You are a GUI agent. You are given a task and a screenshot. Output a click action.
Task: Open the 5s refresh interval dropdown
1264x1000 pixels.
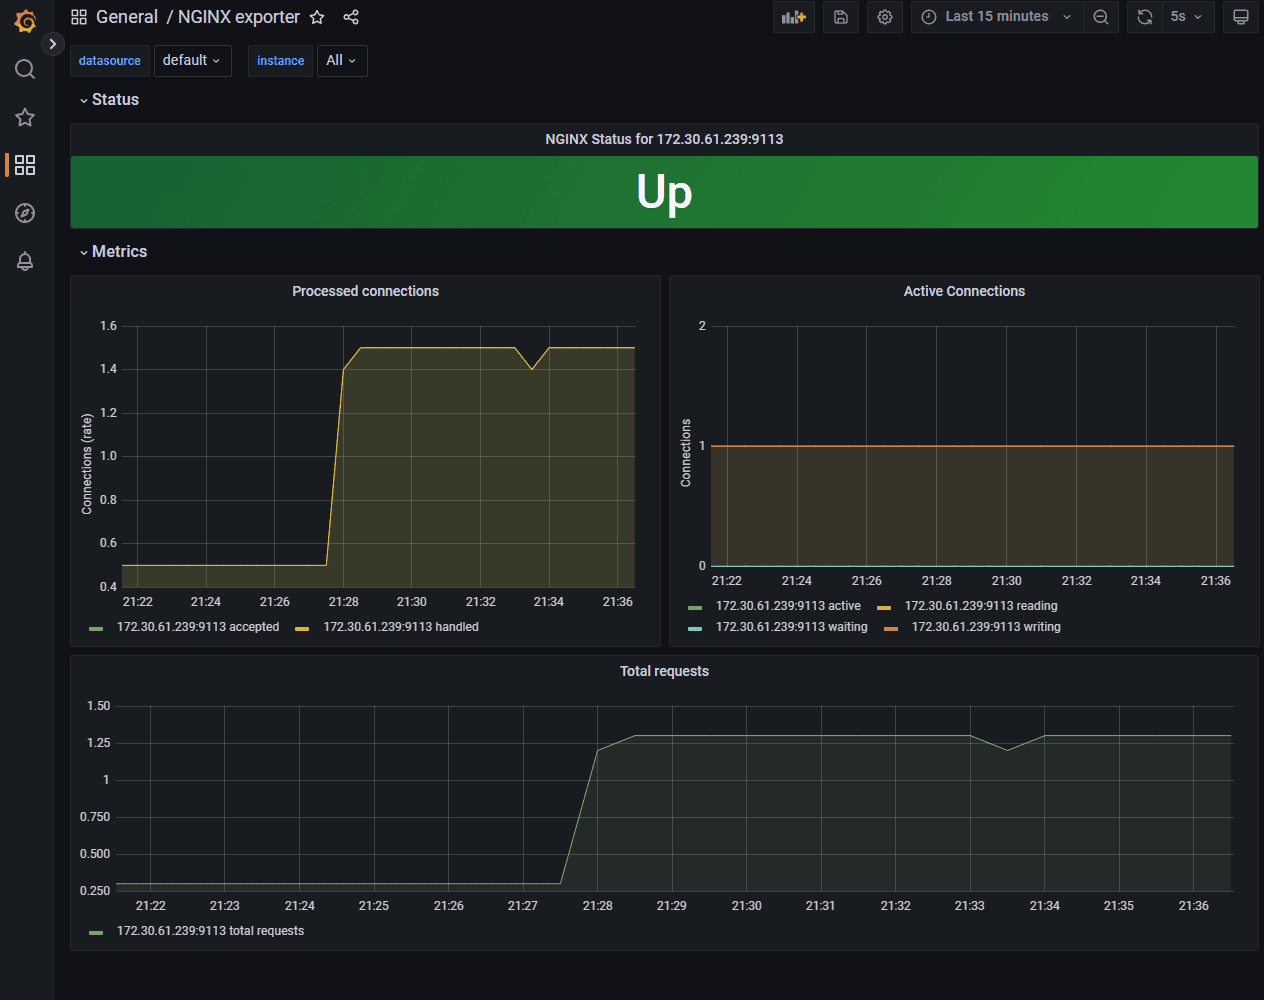click(1187, 17)
